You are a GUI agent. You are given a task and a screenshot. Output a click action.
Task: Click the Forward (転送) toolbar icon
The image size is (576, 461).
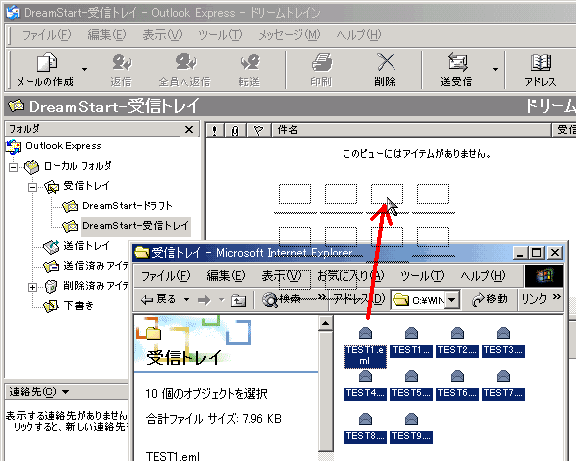[x=250, y=62]
